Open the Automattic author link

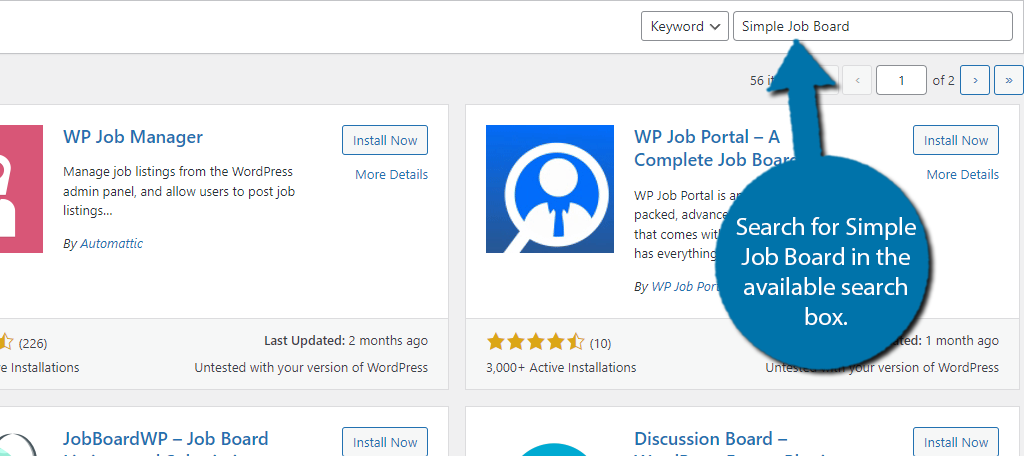coord(112,244)
